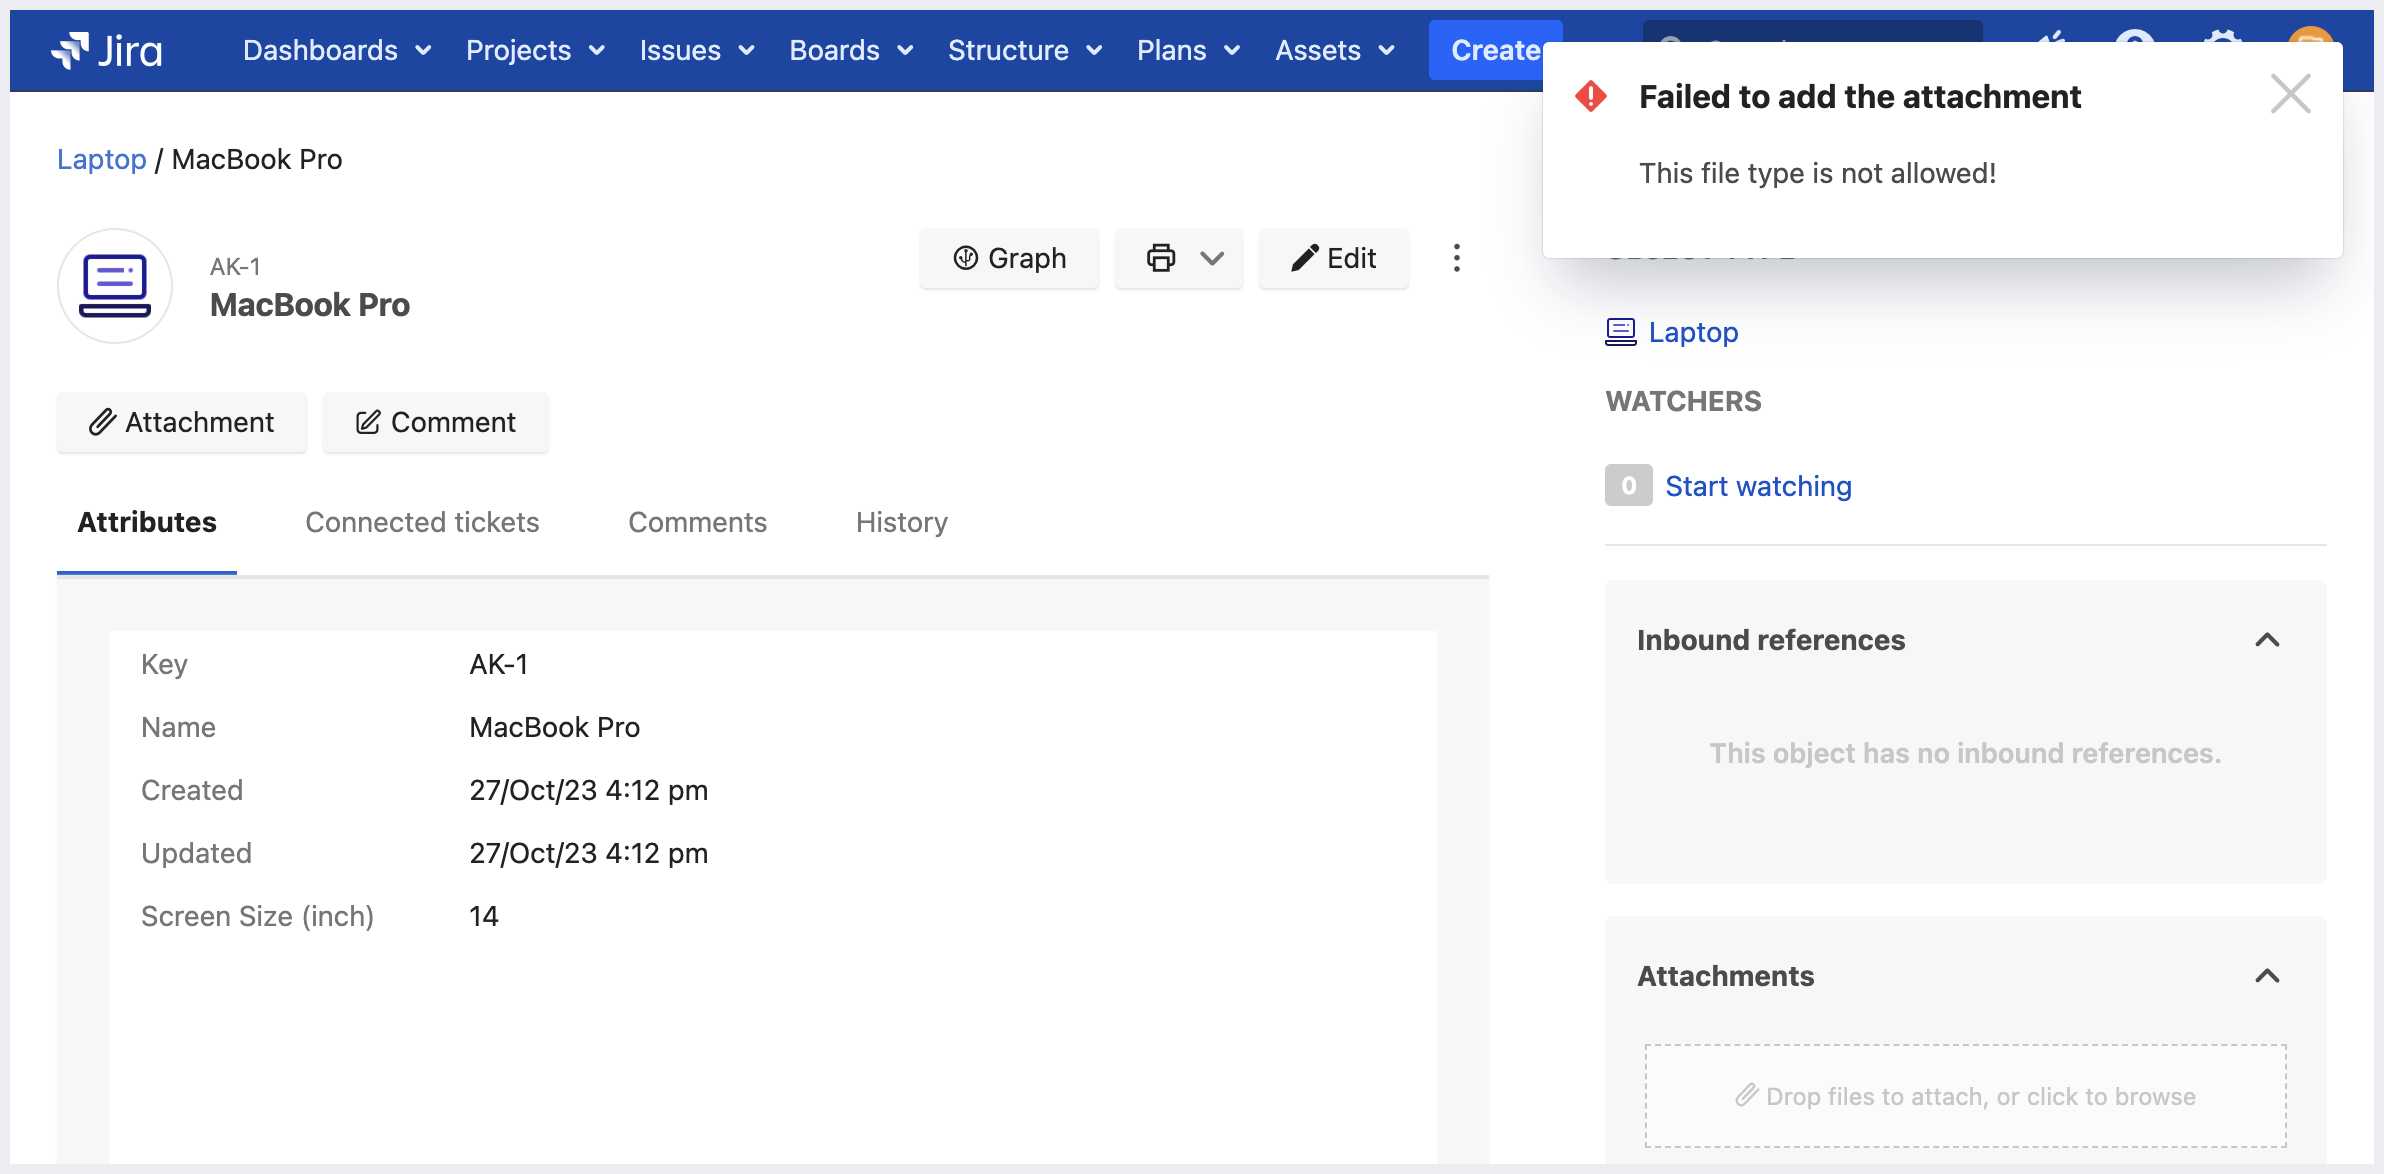Click the drop files to attach area
2384x1174 pixels.
pyautogui.click(x=1965, y=1096)
